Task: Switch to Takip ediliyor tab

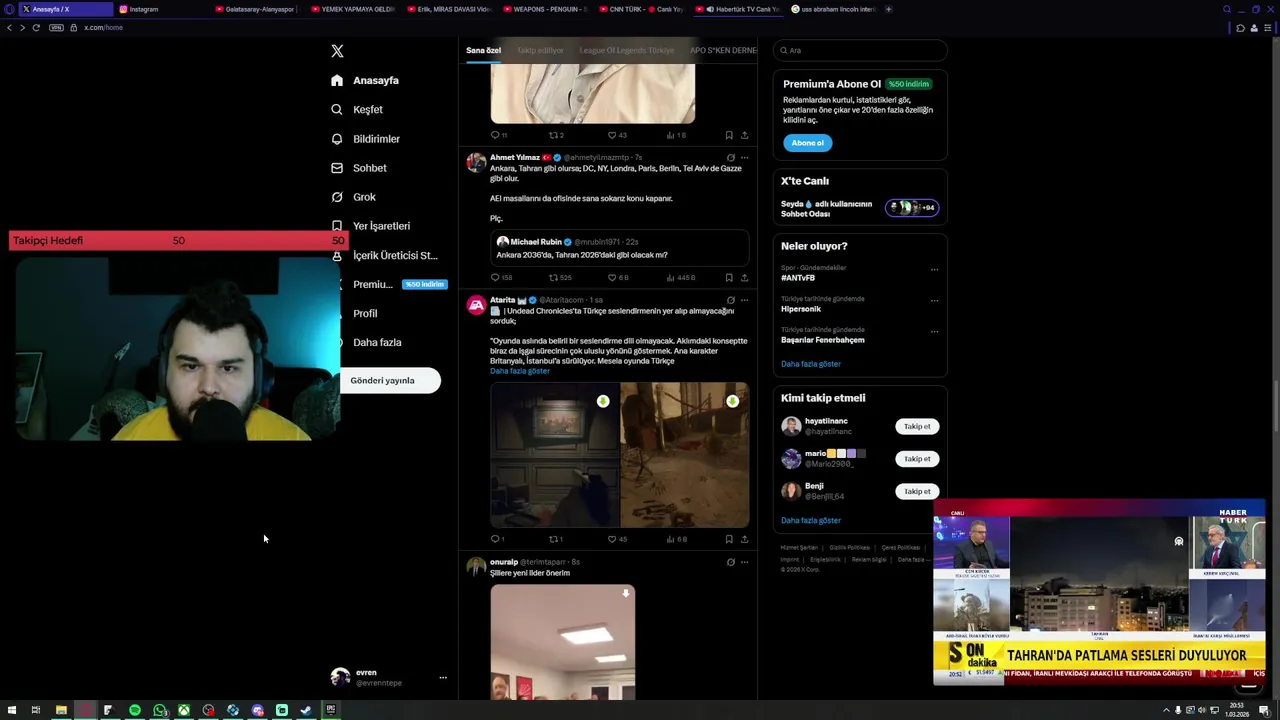Action: coord(540,50)
